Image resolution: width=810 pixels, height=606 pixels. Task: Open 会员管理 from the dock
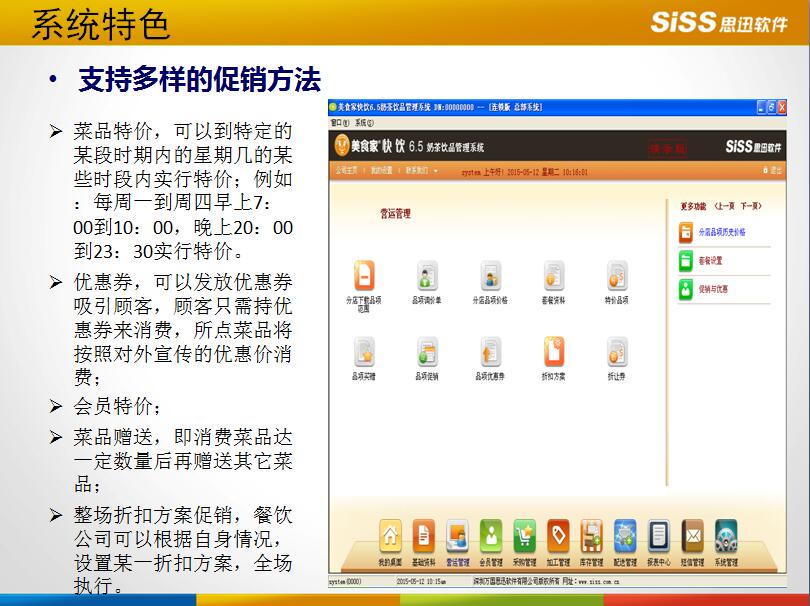490,537
